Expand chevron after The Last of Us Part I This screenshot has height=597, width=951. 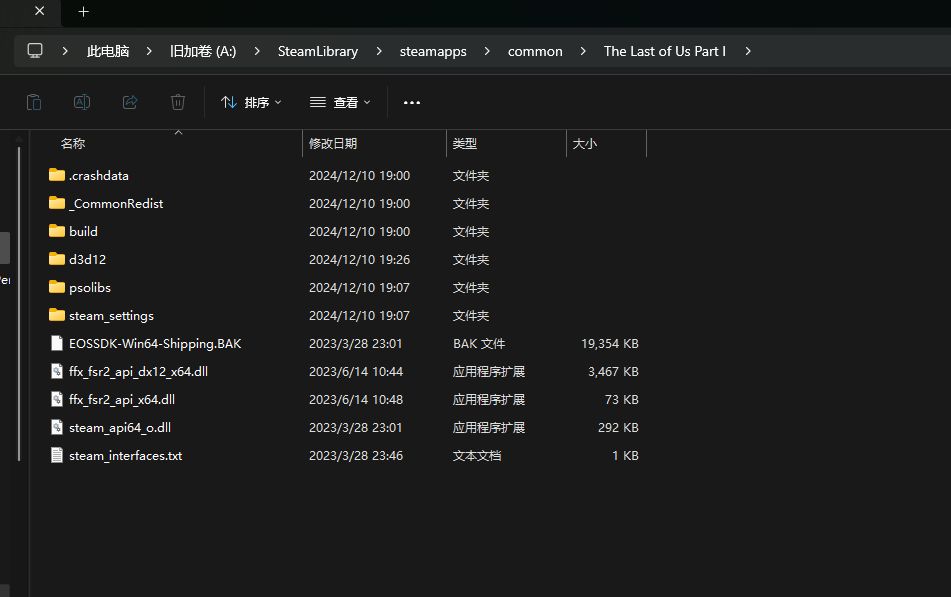click(747, 51)
